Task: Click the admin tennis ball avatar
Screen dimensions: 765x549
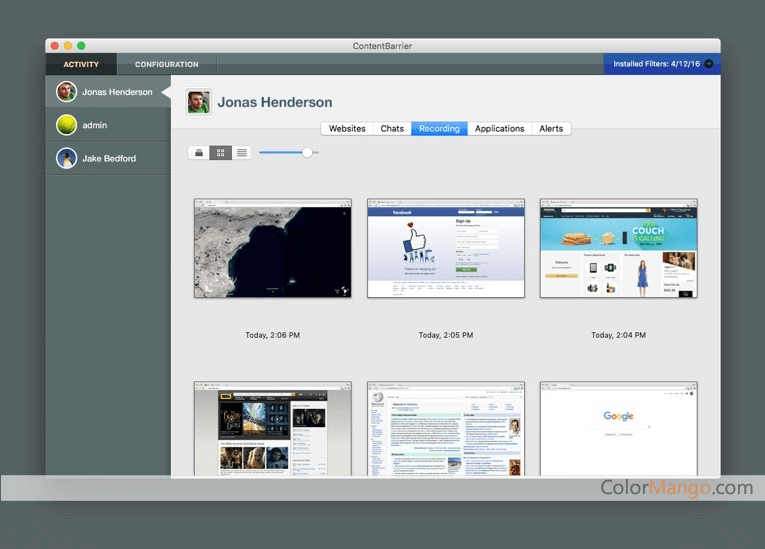Action: click(x=66, y=125)
